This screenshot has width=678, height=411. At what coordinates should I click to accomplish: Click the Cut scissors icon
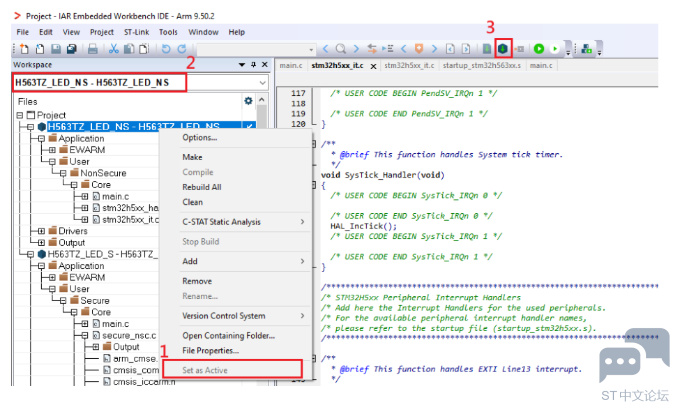point(114,49)
